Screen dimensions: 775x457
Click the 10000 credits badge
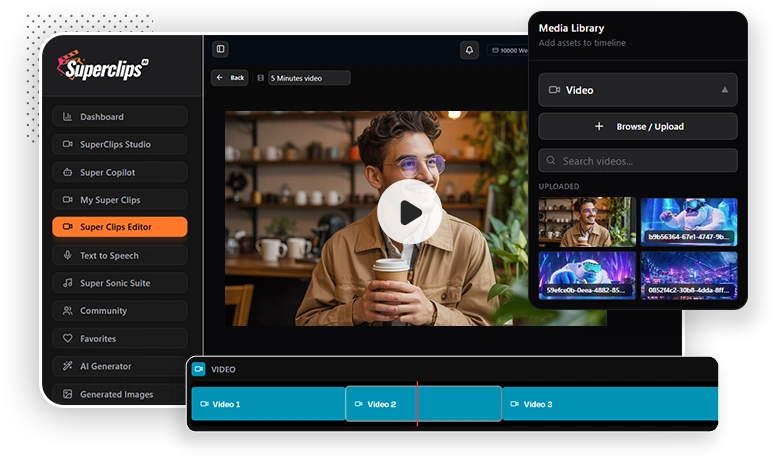click(x=508, y=50)
